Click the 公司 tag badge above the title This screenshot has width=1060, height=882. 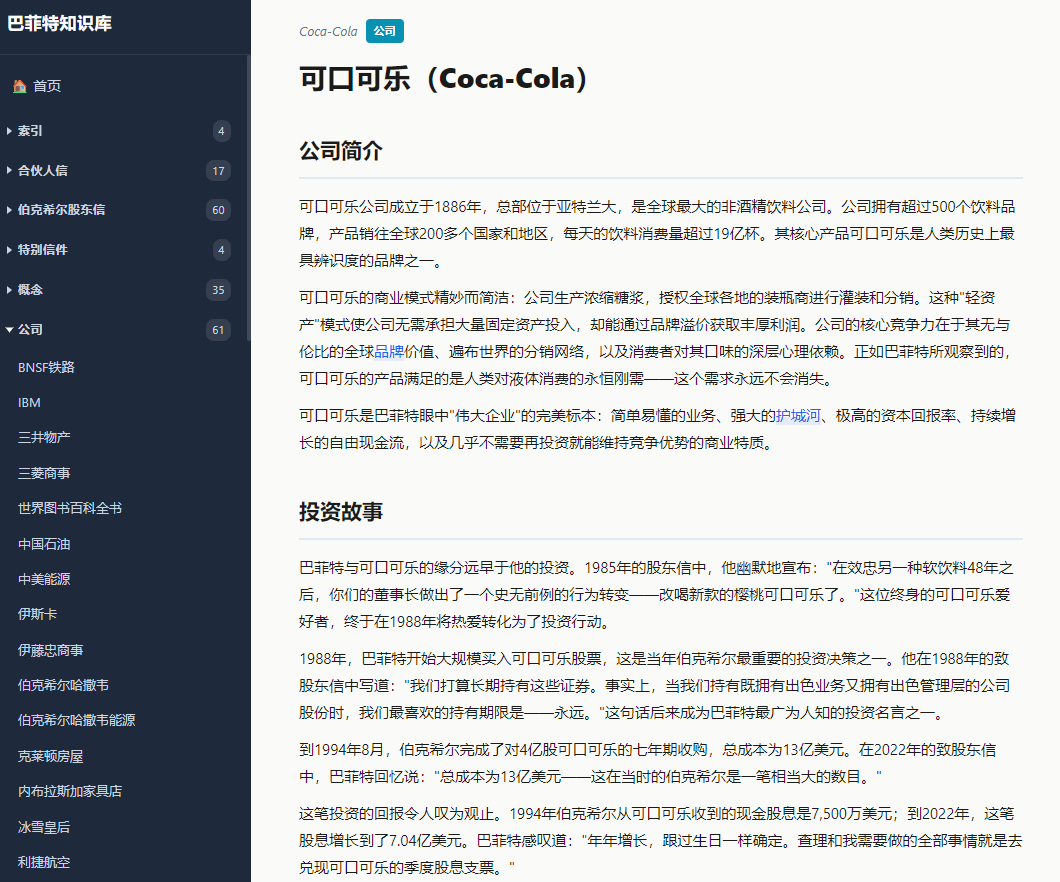(385, 31)
